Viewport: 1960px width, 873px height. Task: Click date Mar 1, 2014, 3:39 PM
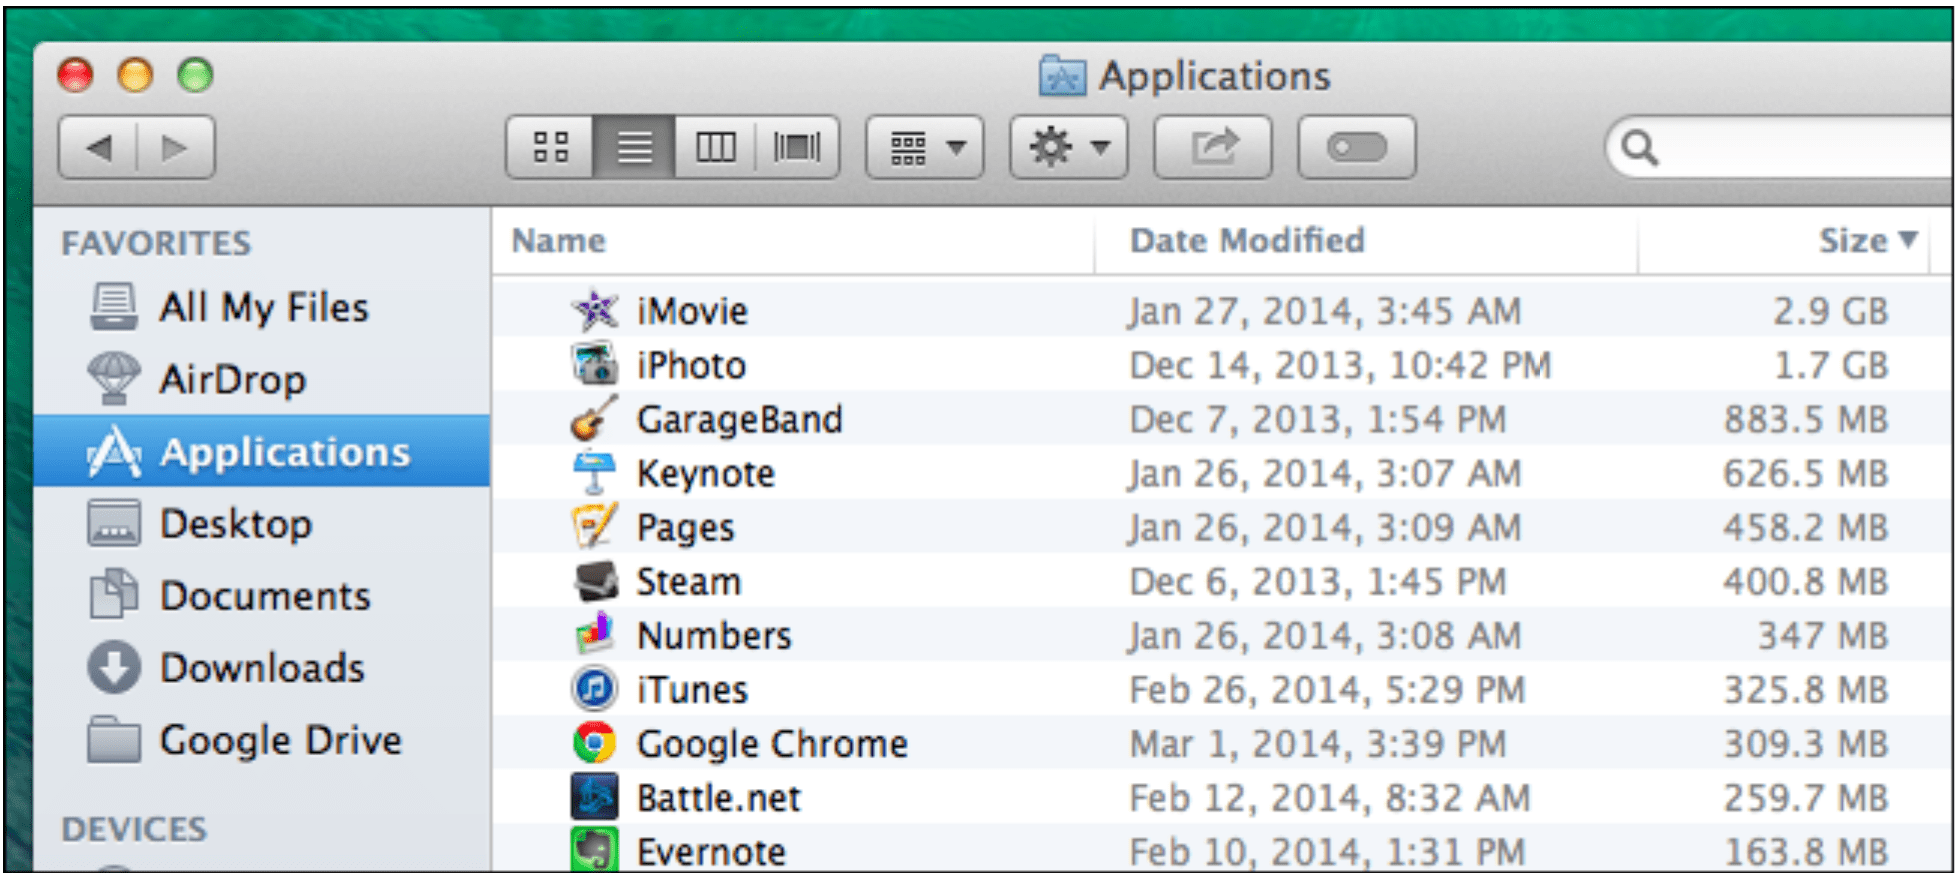(x=1317, y=743)
